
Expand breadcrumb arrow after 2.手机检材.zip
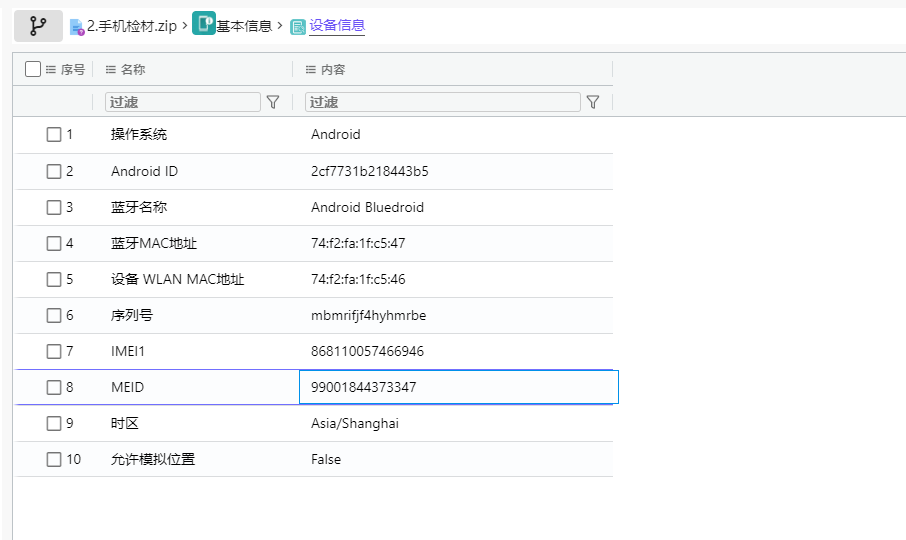tap(184, 25)
